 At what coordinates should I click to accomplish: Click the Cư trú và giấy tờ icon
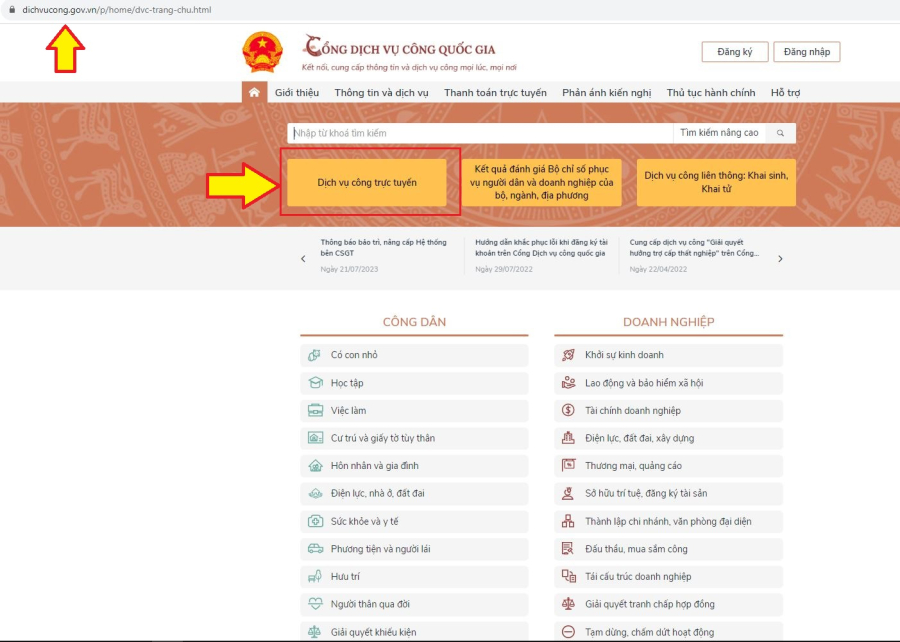[315, 438]
